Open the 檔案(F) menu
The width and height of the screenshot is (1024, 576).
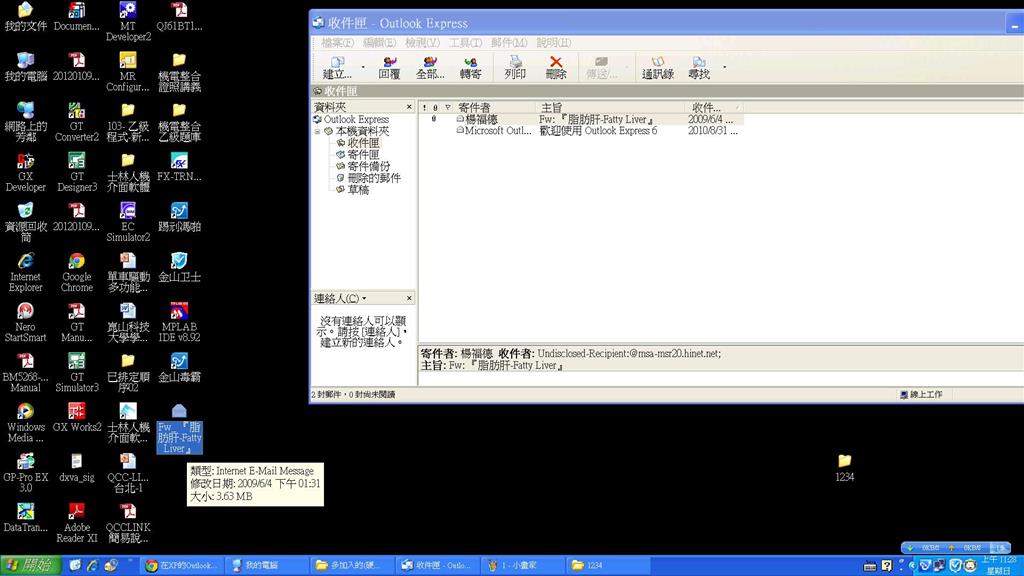(x=337, y=42)
